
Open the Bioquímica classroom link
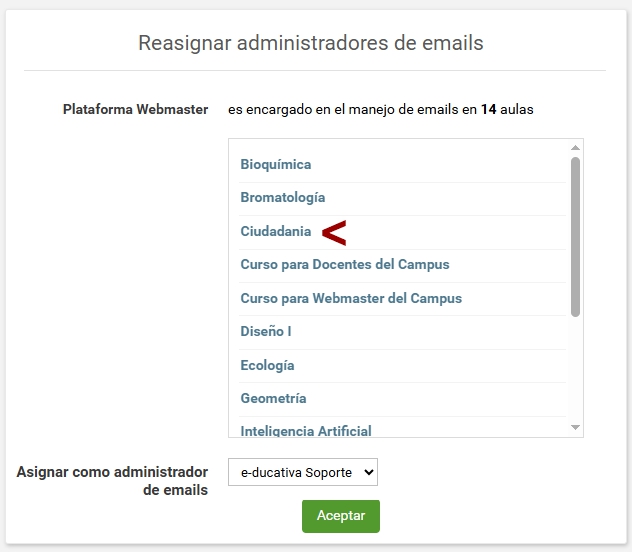point(276,165)
